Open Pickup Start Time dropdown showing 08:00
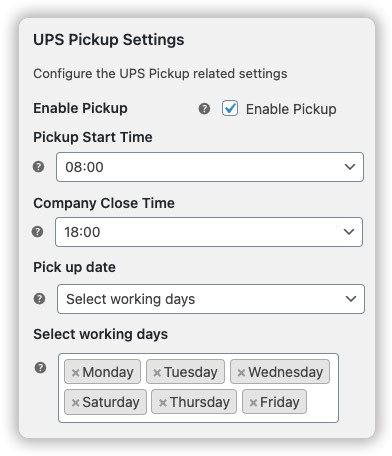The width and height of the screenshot is (392, 456). [x=210, y=167]
